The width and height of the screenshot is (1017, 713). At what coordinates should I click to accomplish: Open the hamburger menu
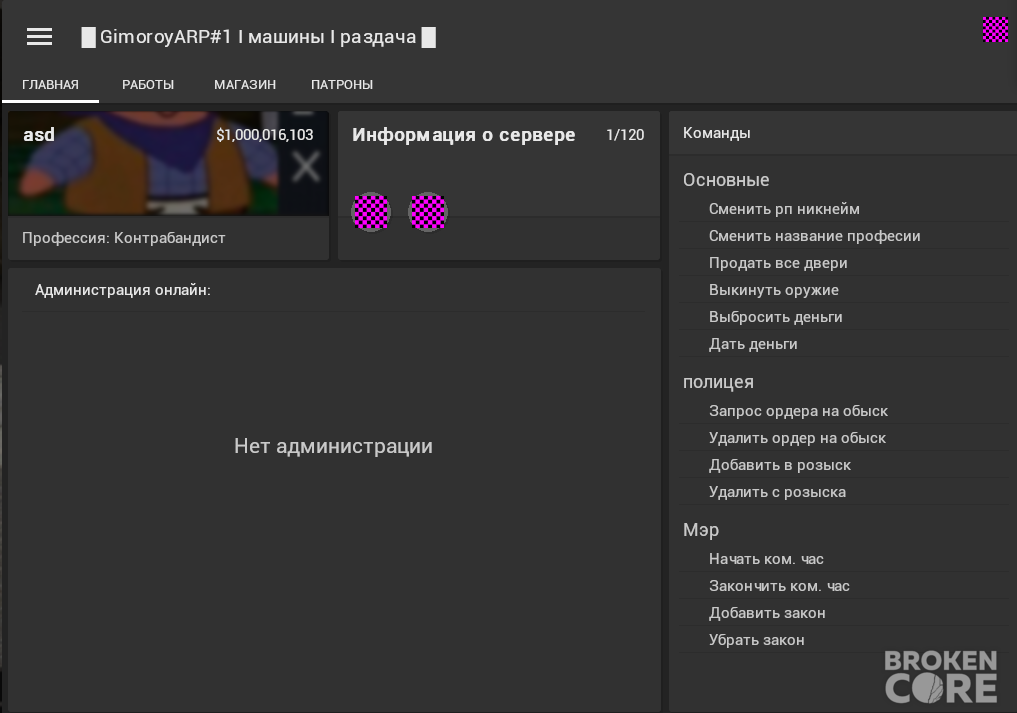[x=39, y=36]
